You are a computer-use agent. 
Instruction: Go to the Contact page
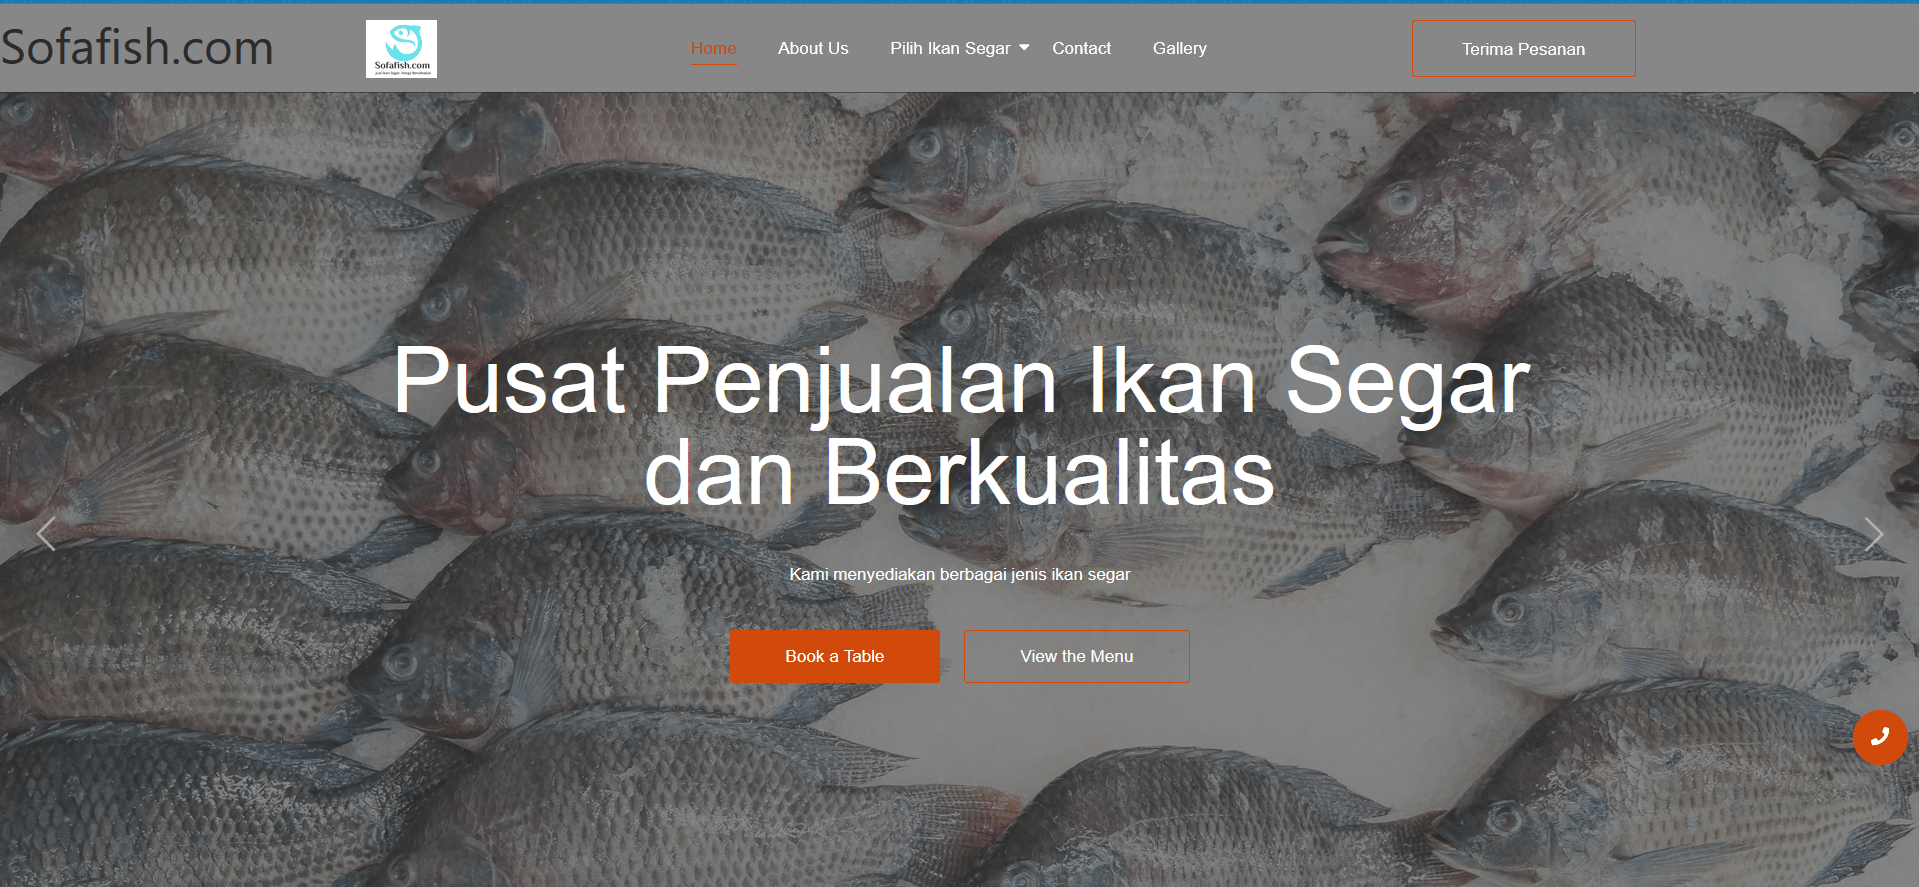point(1081,48)
